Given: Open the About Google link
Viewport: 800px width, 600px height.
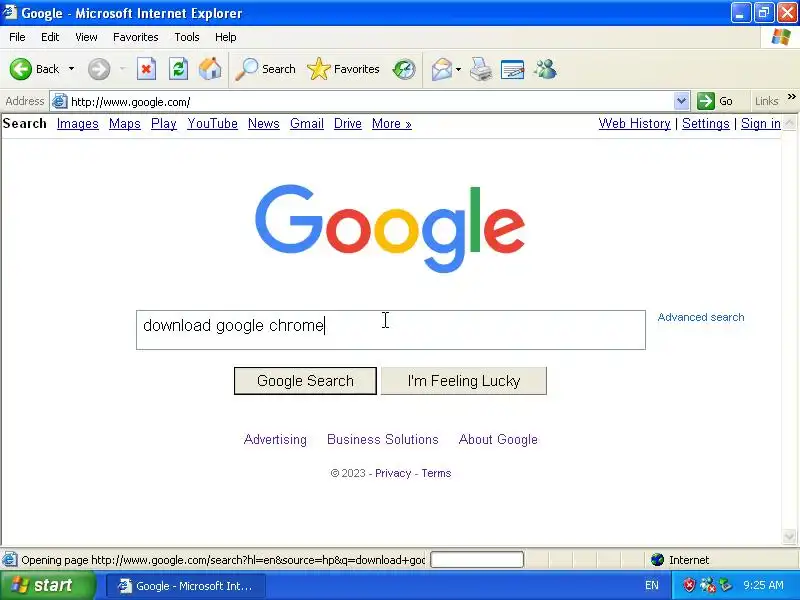Looking at the screenshot, I should click(x=498, y=439).
